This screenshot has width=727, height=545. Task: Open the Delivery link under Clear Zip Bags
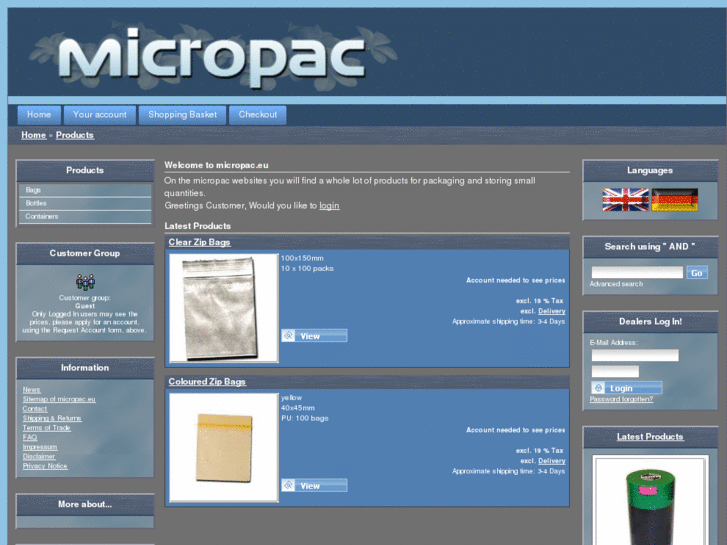[552, 311]
